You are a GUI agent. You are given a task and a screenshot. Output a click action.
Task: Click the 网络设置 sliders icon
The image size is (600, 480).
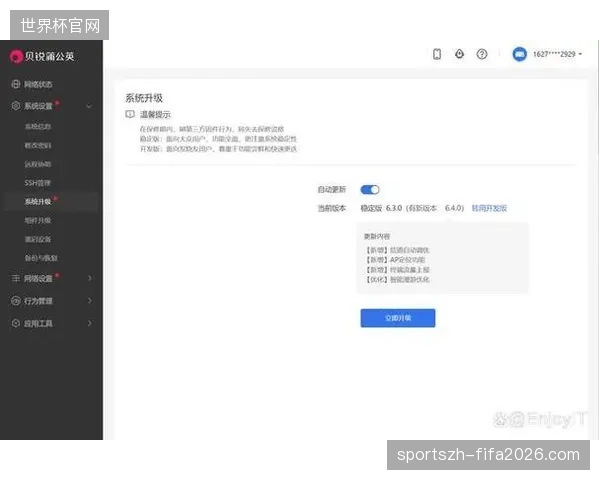(x=16, y=278)
